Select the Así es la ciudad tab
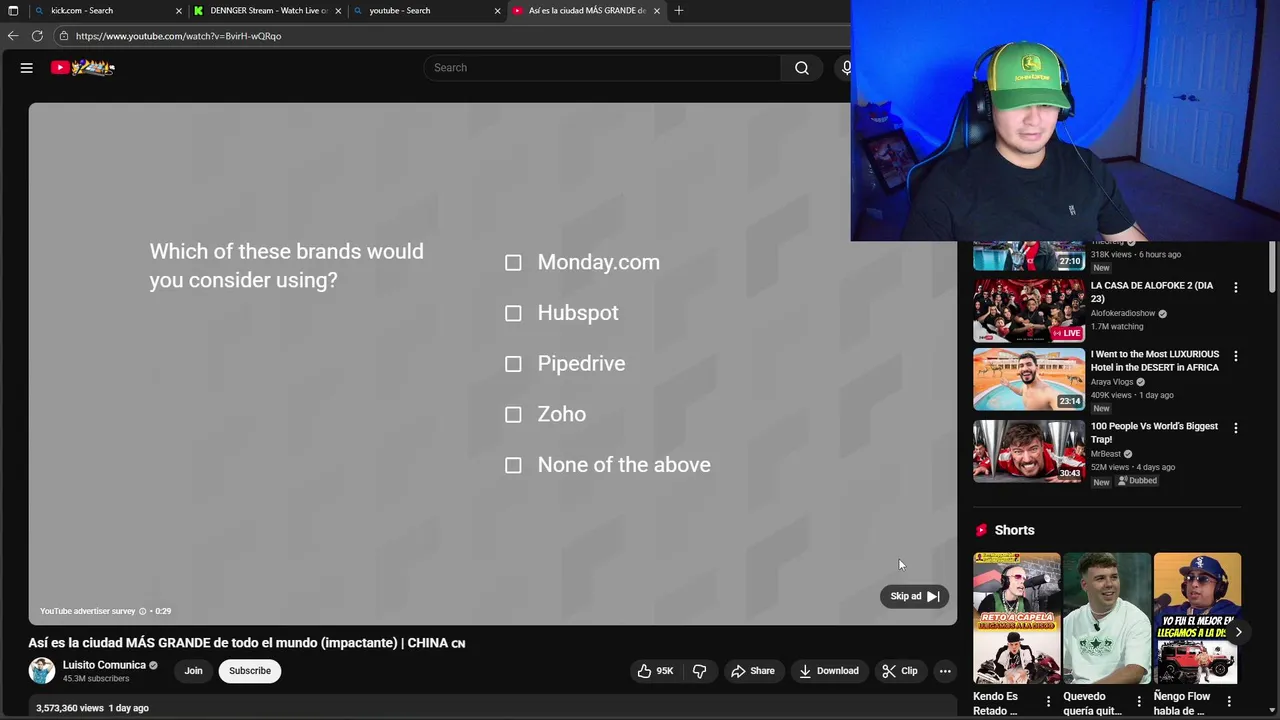This screenshot has height=720, width=1280. [586, 11]
